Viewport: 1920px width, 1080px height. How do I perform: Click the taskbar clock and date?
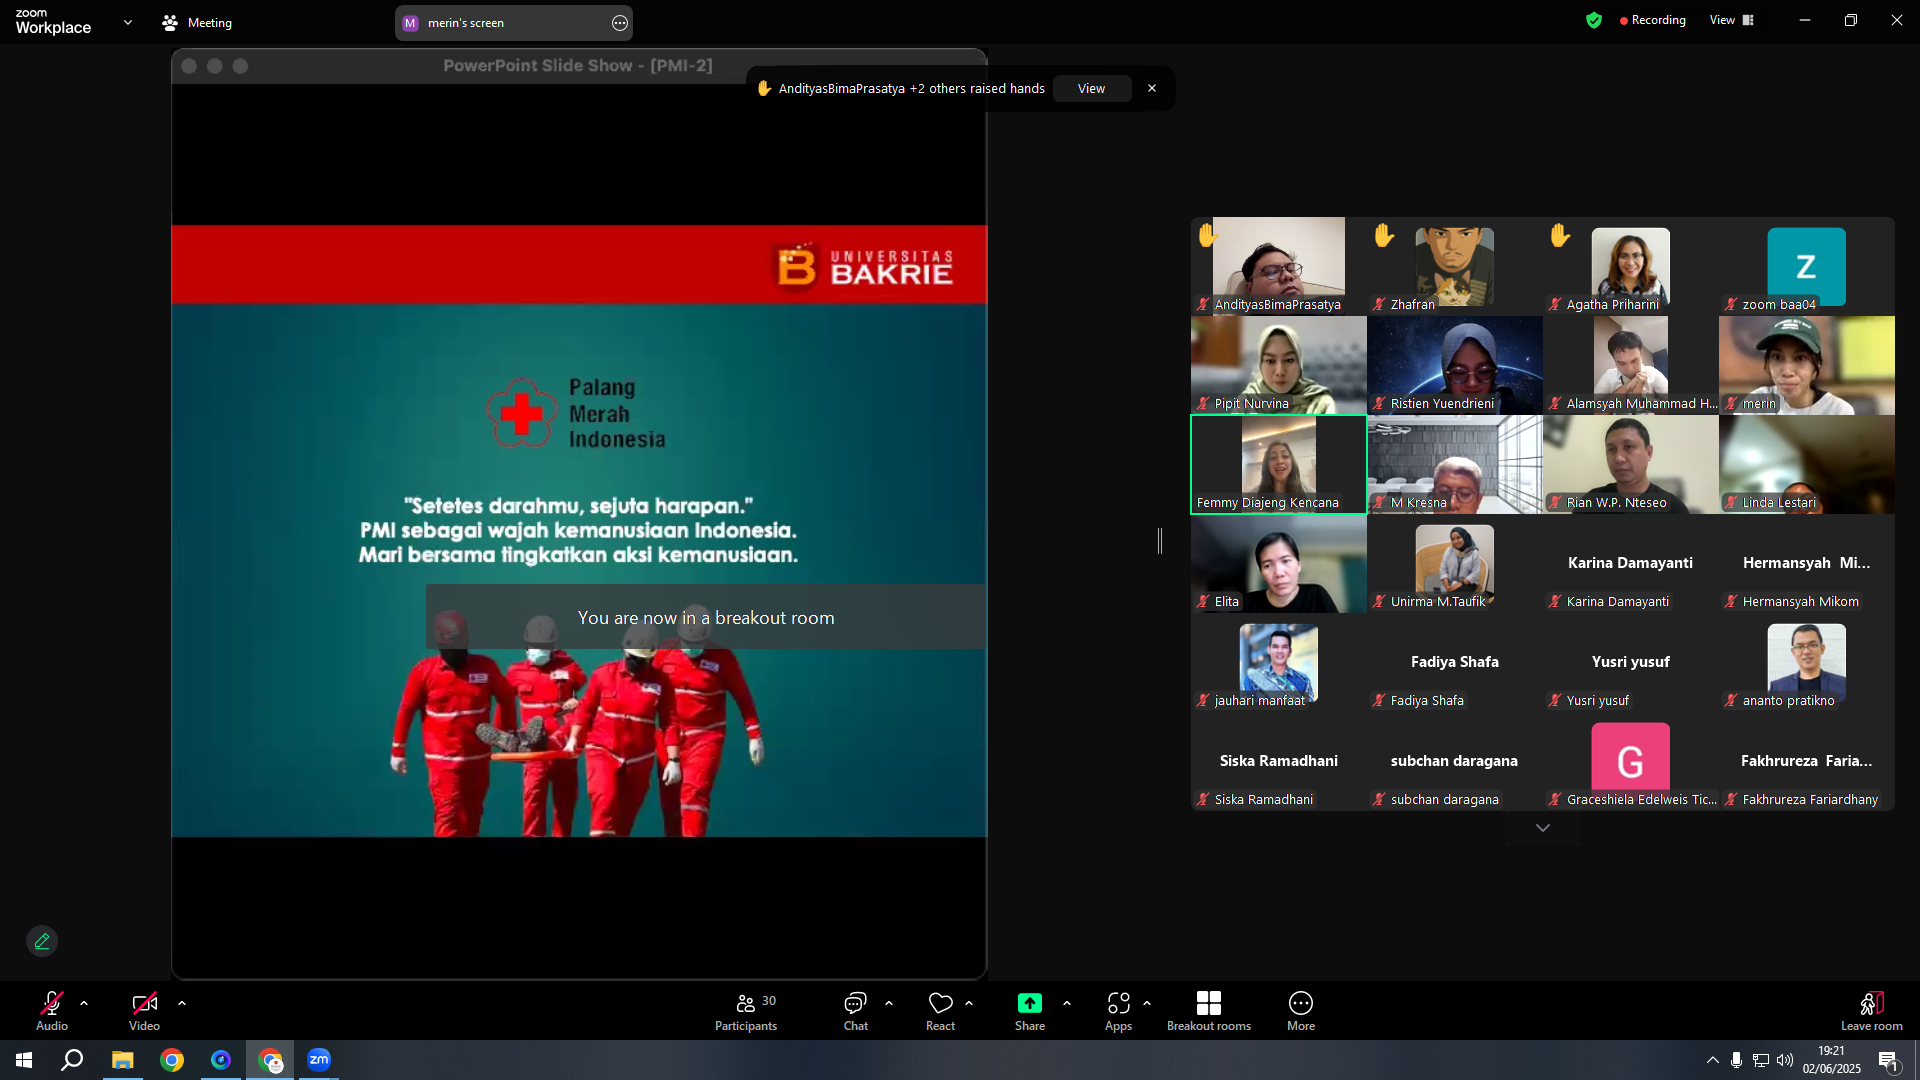(1832, 1060)
